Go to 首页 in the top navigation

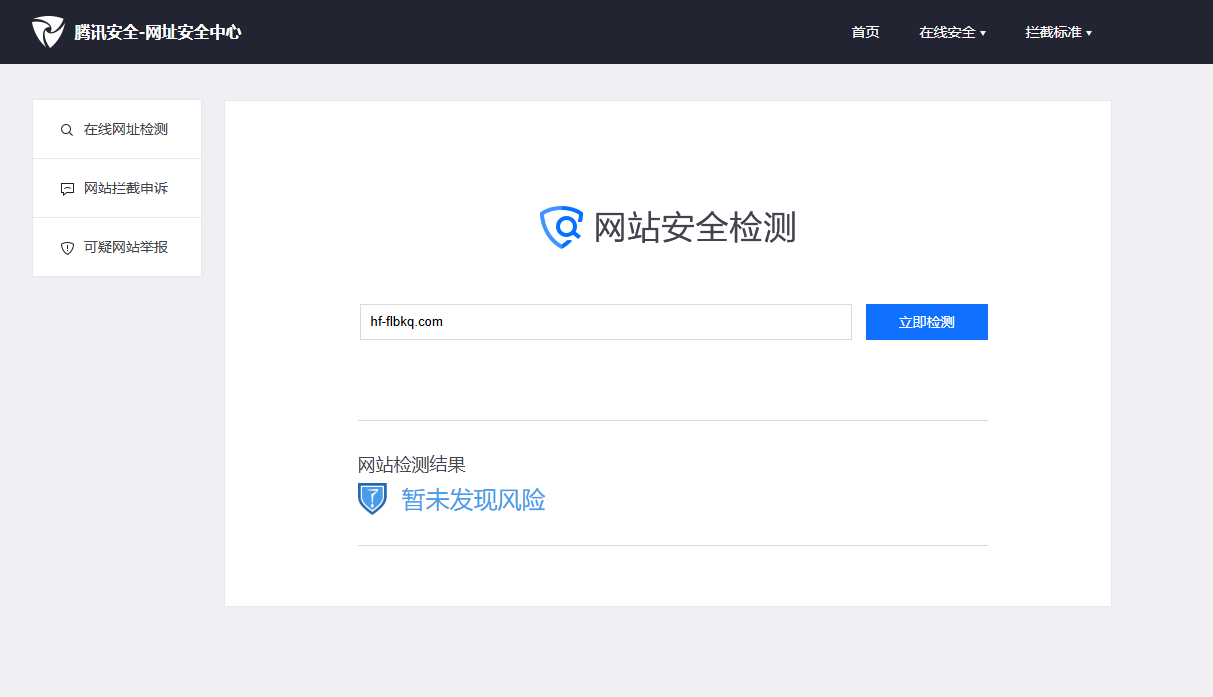865,32
